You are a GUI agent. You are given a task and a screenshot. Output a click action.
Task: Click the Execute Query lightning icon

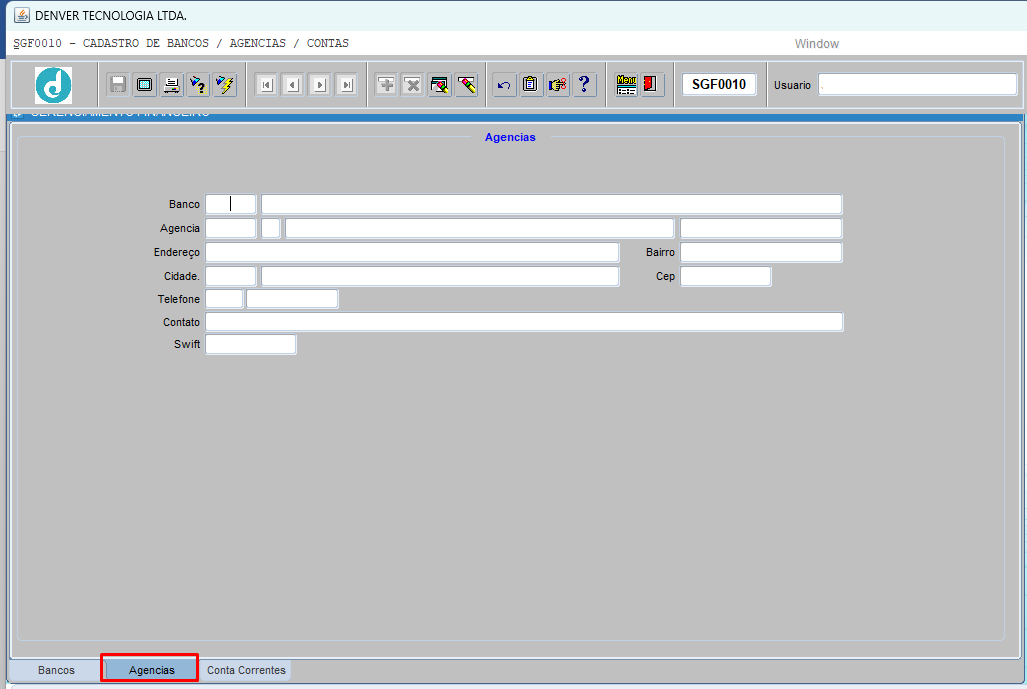tap(225, 85)
